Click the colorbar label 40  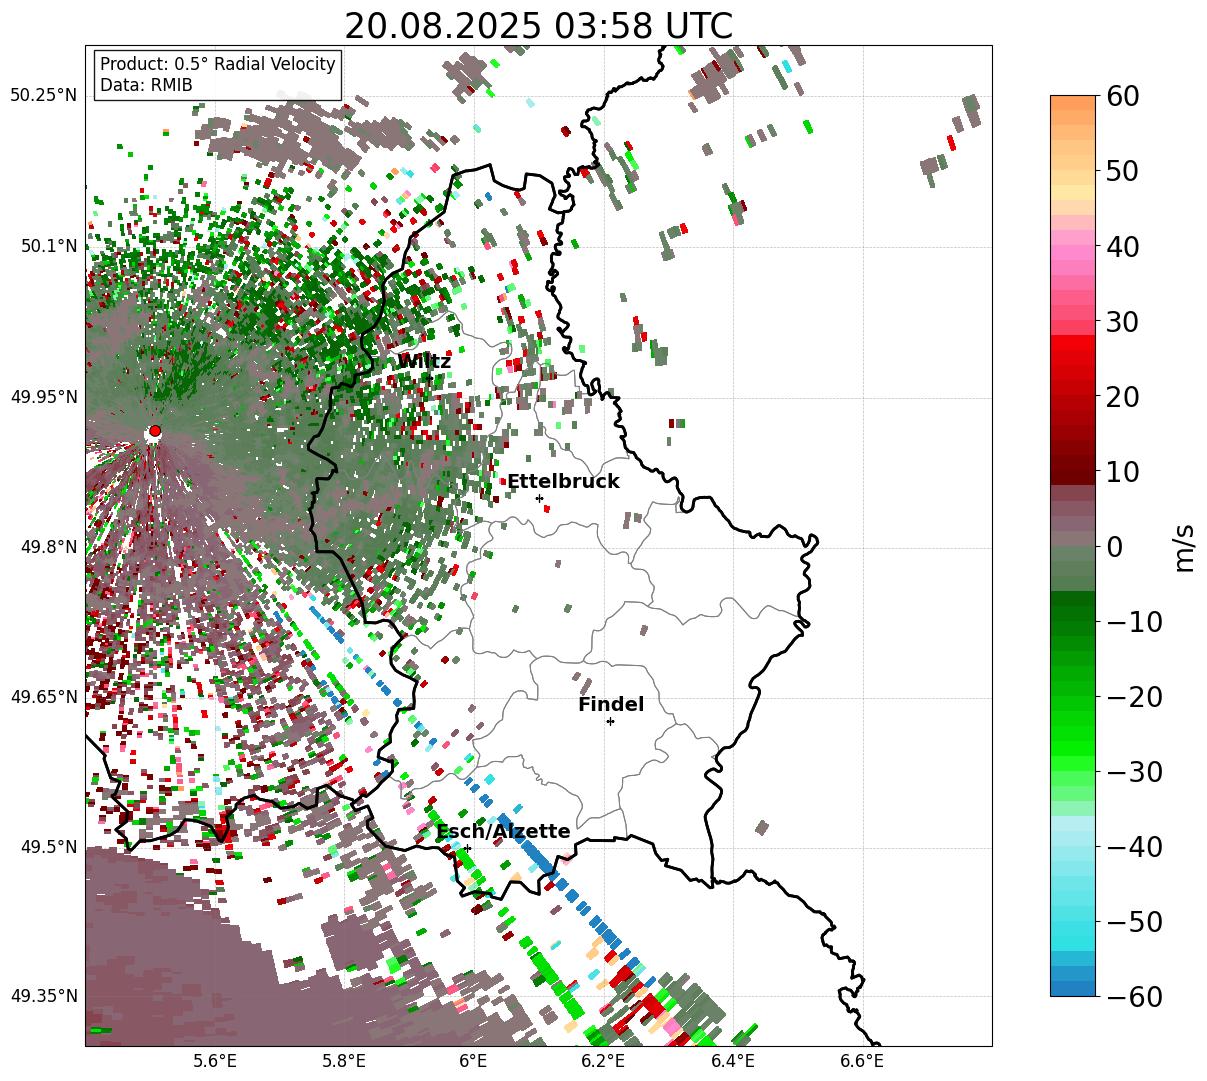(1121, 246)
